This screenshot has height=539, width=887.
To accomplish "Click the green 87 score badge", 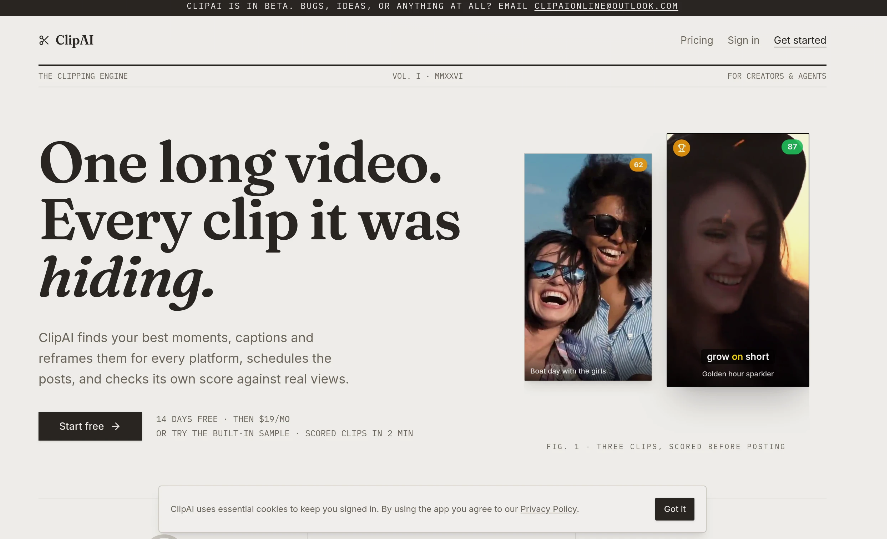I will pyautogui.click(x=792, y=147).
